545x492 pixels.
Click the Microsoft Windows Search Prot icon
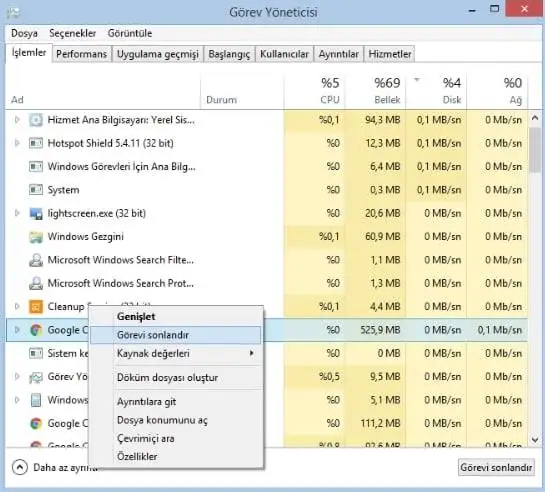click(35, 283)
